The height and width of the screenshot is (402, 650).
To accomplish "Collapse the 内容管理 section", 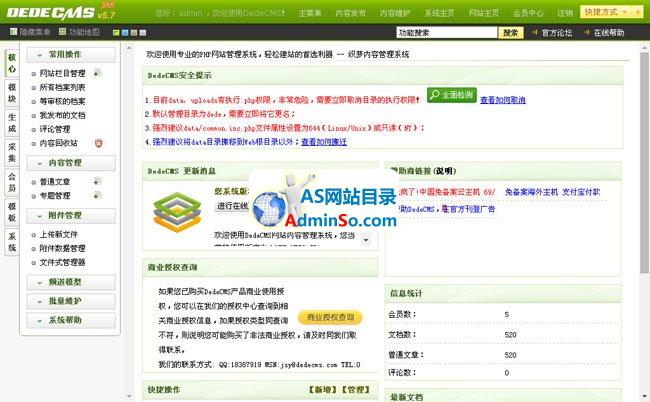I will [x=71, y=163].
